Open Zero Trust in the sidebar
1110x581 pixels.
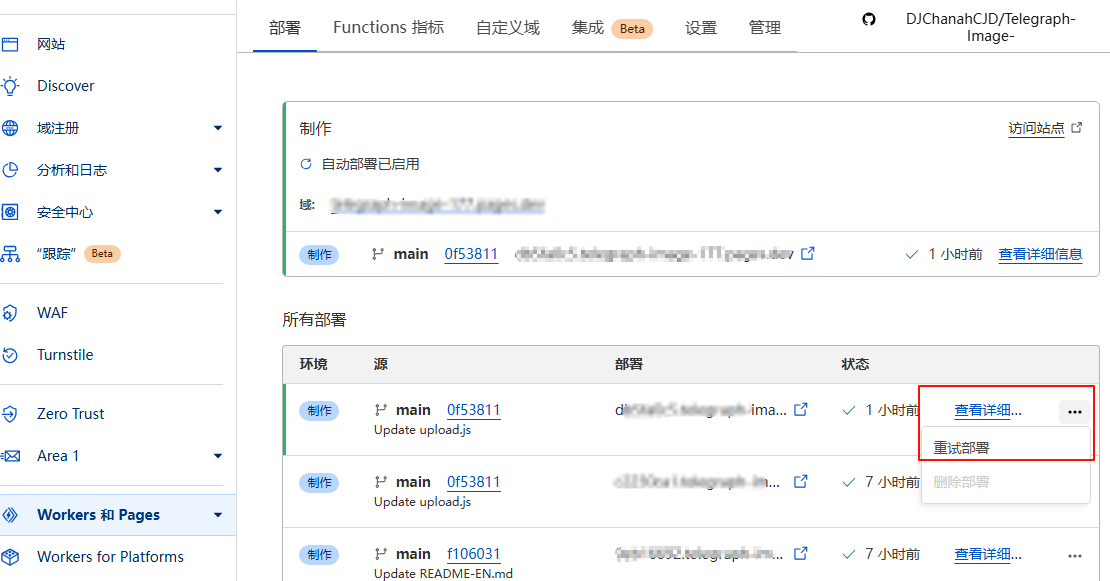pos(70,414)
